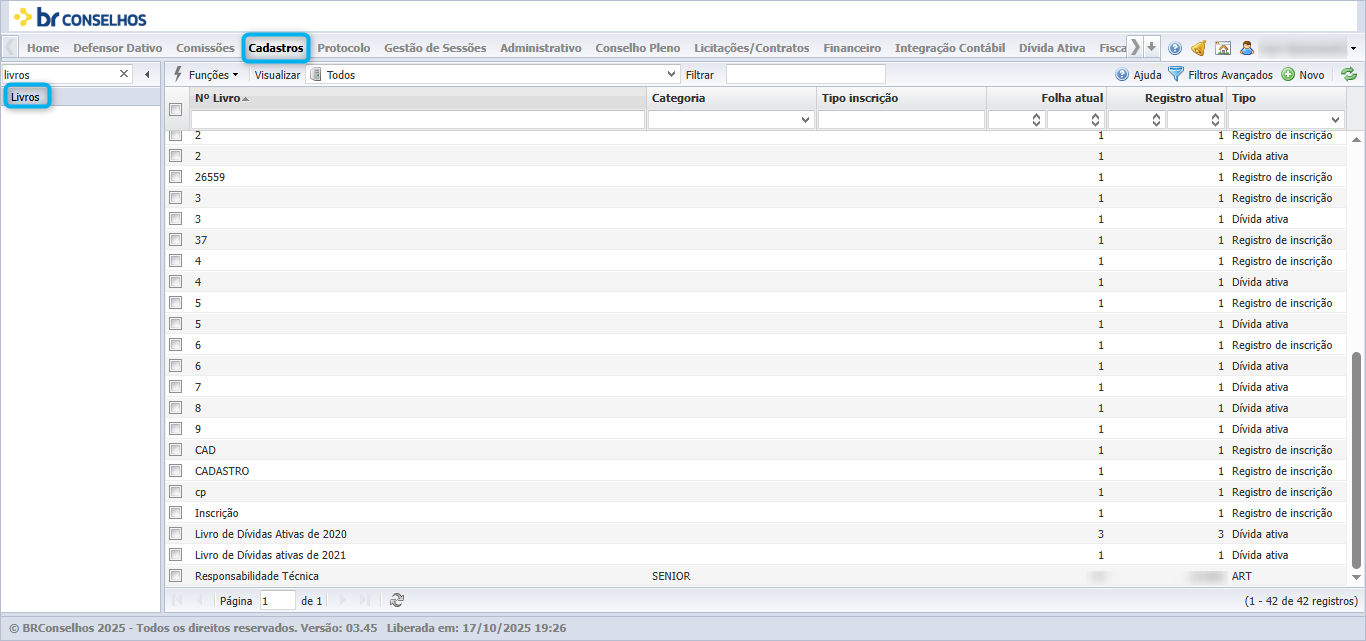The image size is (1366, 641).
Task: Check the box for row 26559
Action: (176, 177)
